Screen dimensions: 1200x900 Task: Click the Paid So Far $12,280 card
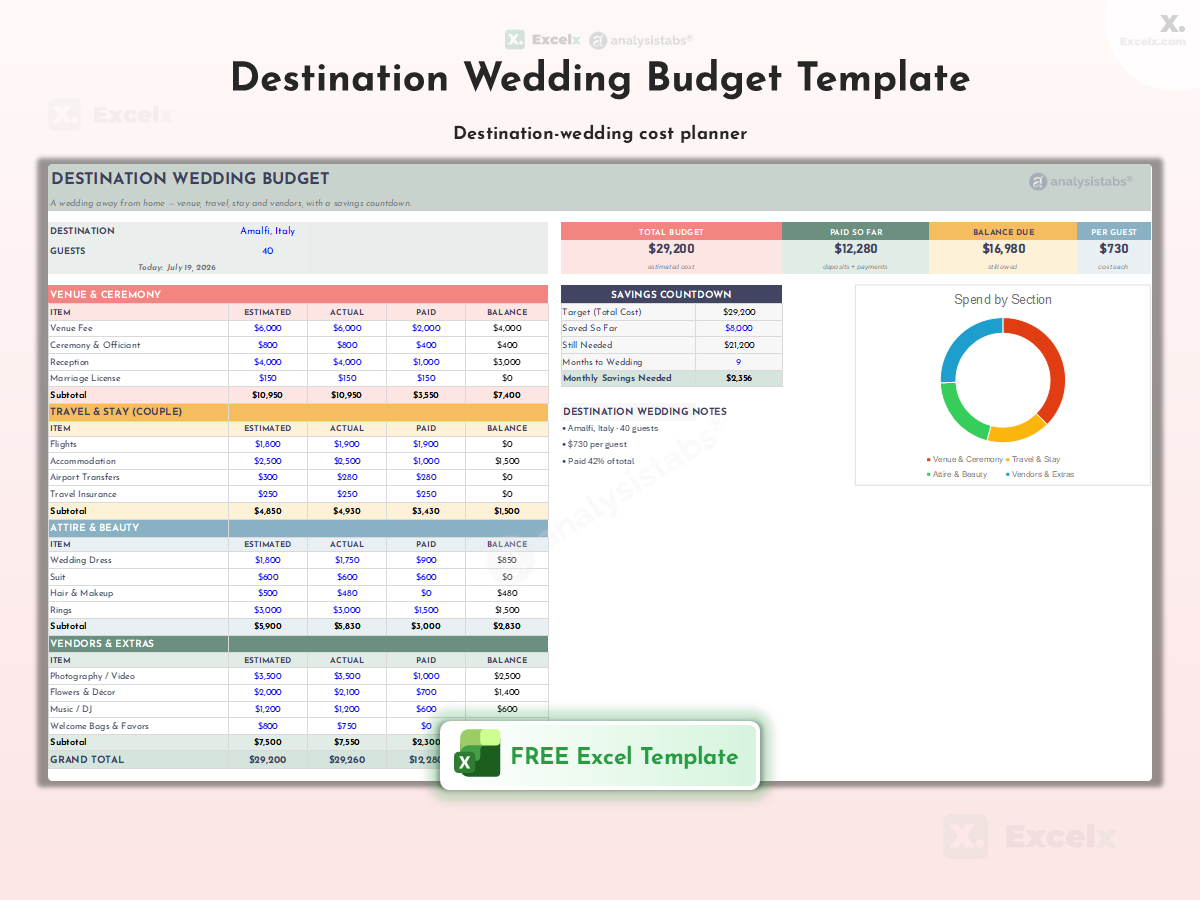(856, 248)
